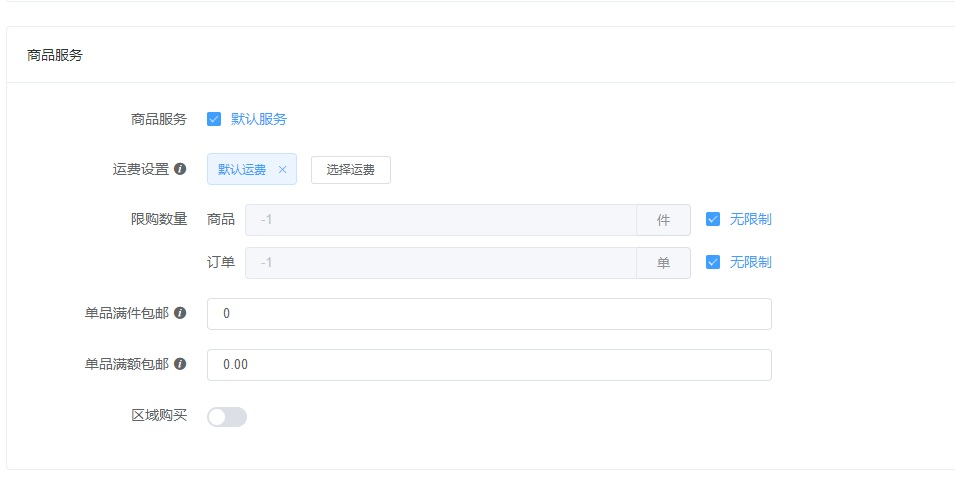Screen dimensions: 956x484
Task: Click the 订单 limit quantity input field
Action: [441, 263]
